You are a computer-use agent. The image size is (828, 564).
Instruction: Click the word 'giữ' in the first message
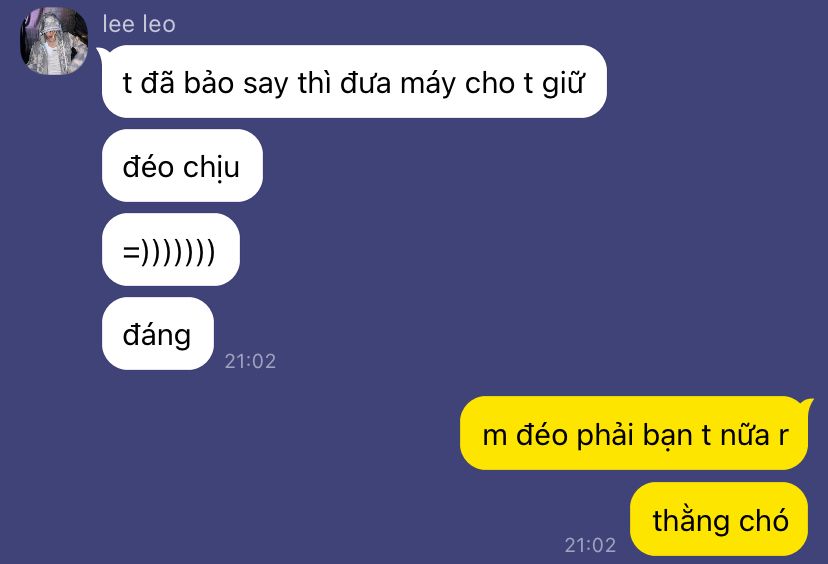tap(563, 83)
